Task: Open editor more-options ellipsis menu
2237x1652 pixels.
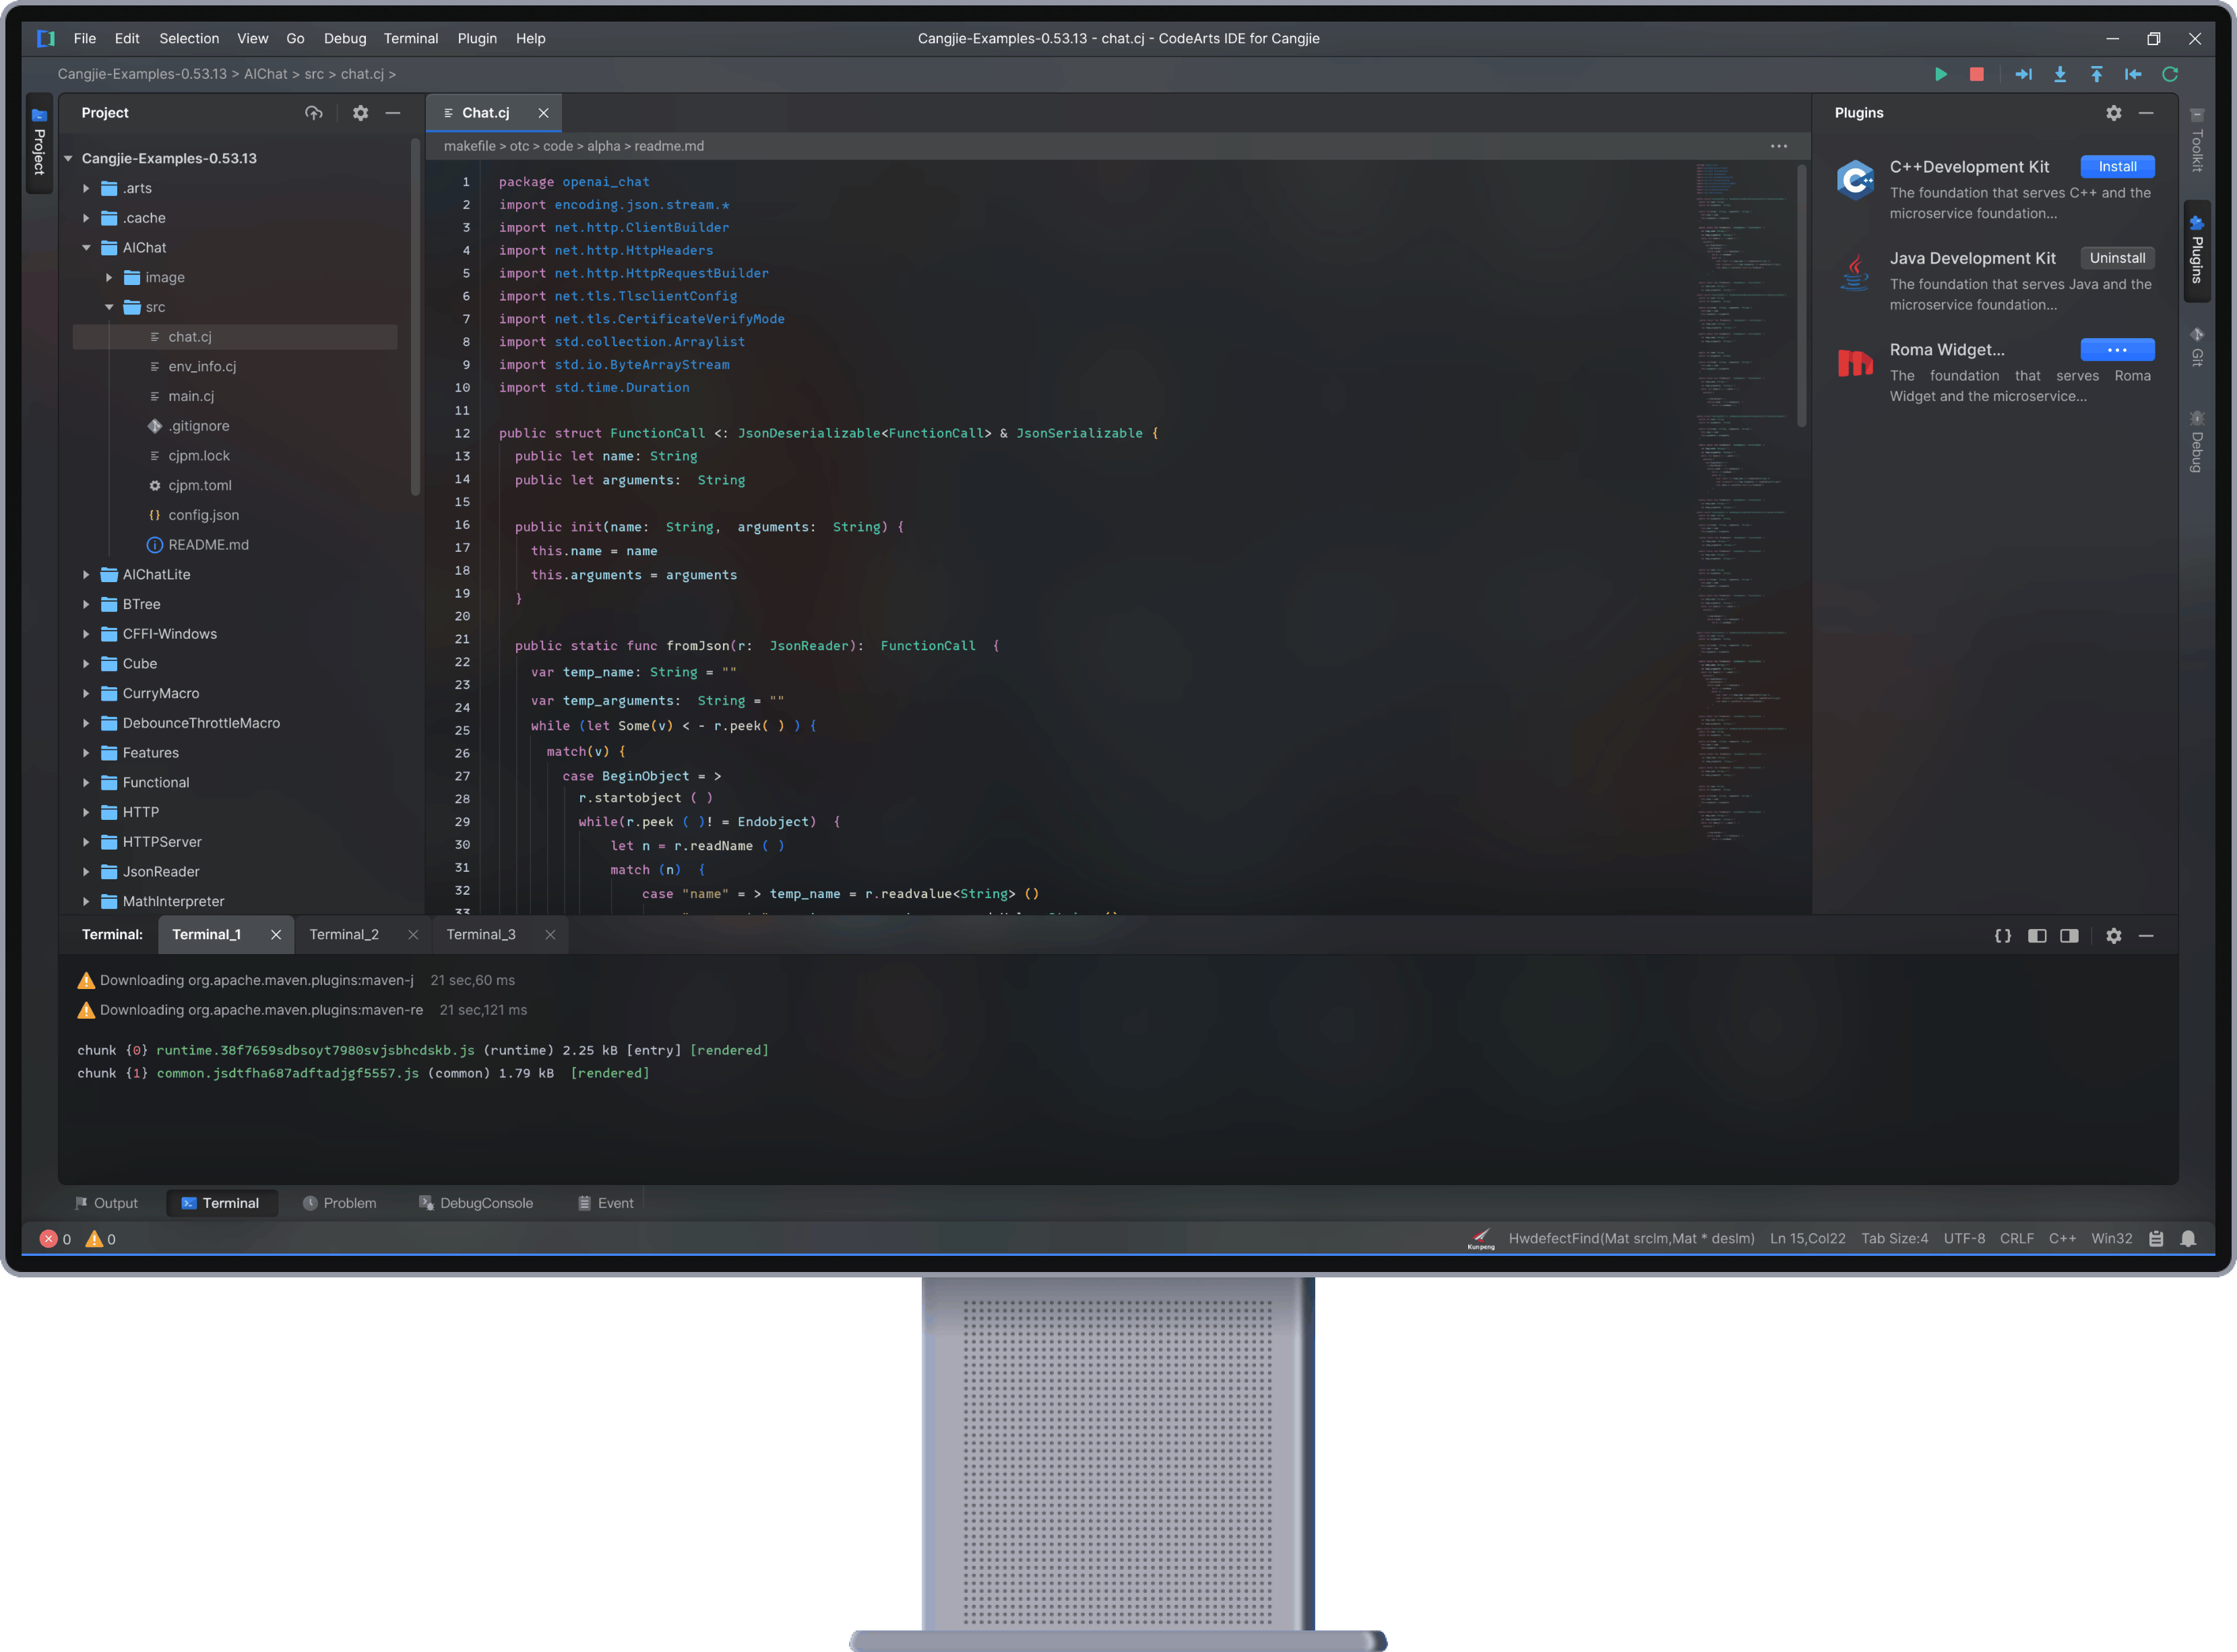Action: pyautogui.click(x=1779, y=146)
